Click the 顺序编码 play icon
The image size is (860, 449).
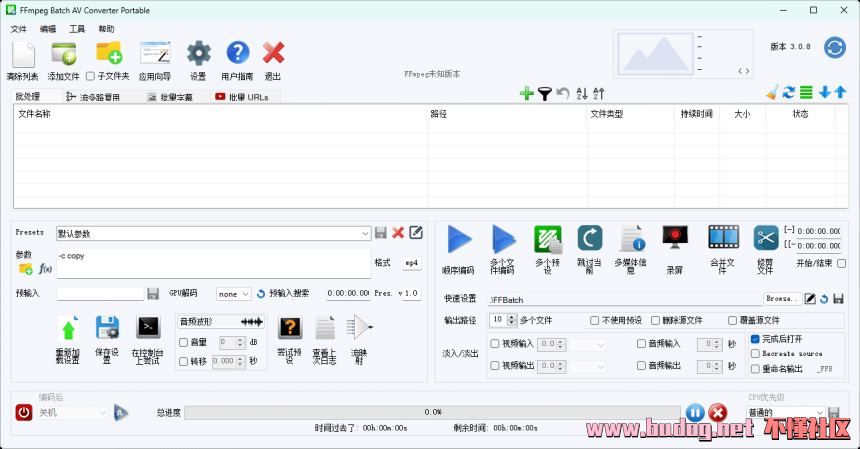coord(459,239)
